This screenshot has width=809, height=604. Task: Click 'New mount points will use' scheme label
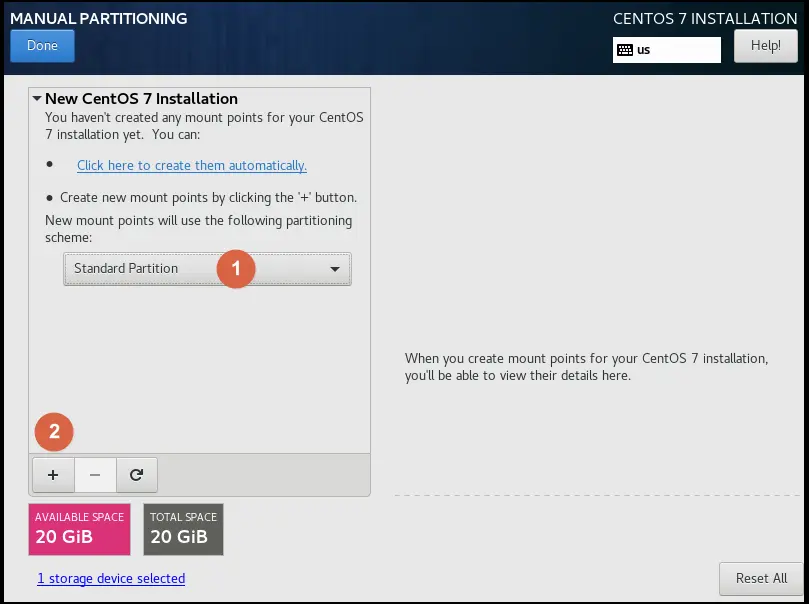click(198, 228)
